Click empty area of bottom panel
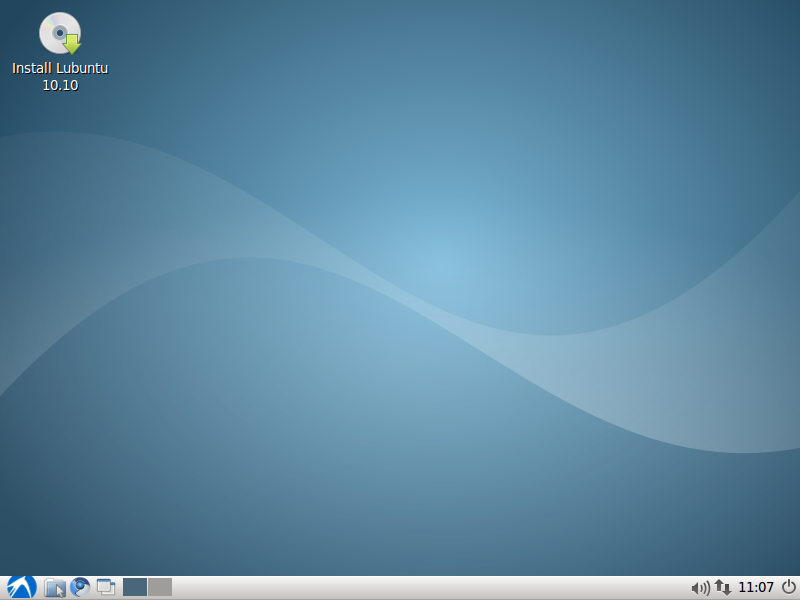The image size is (800, 600). pyautogui.click(x=420, y=587)
